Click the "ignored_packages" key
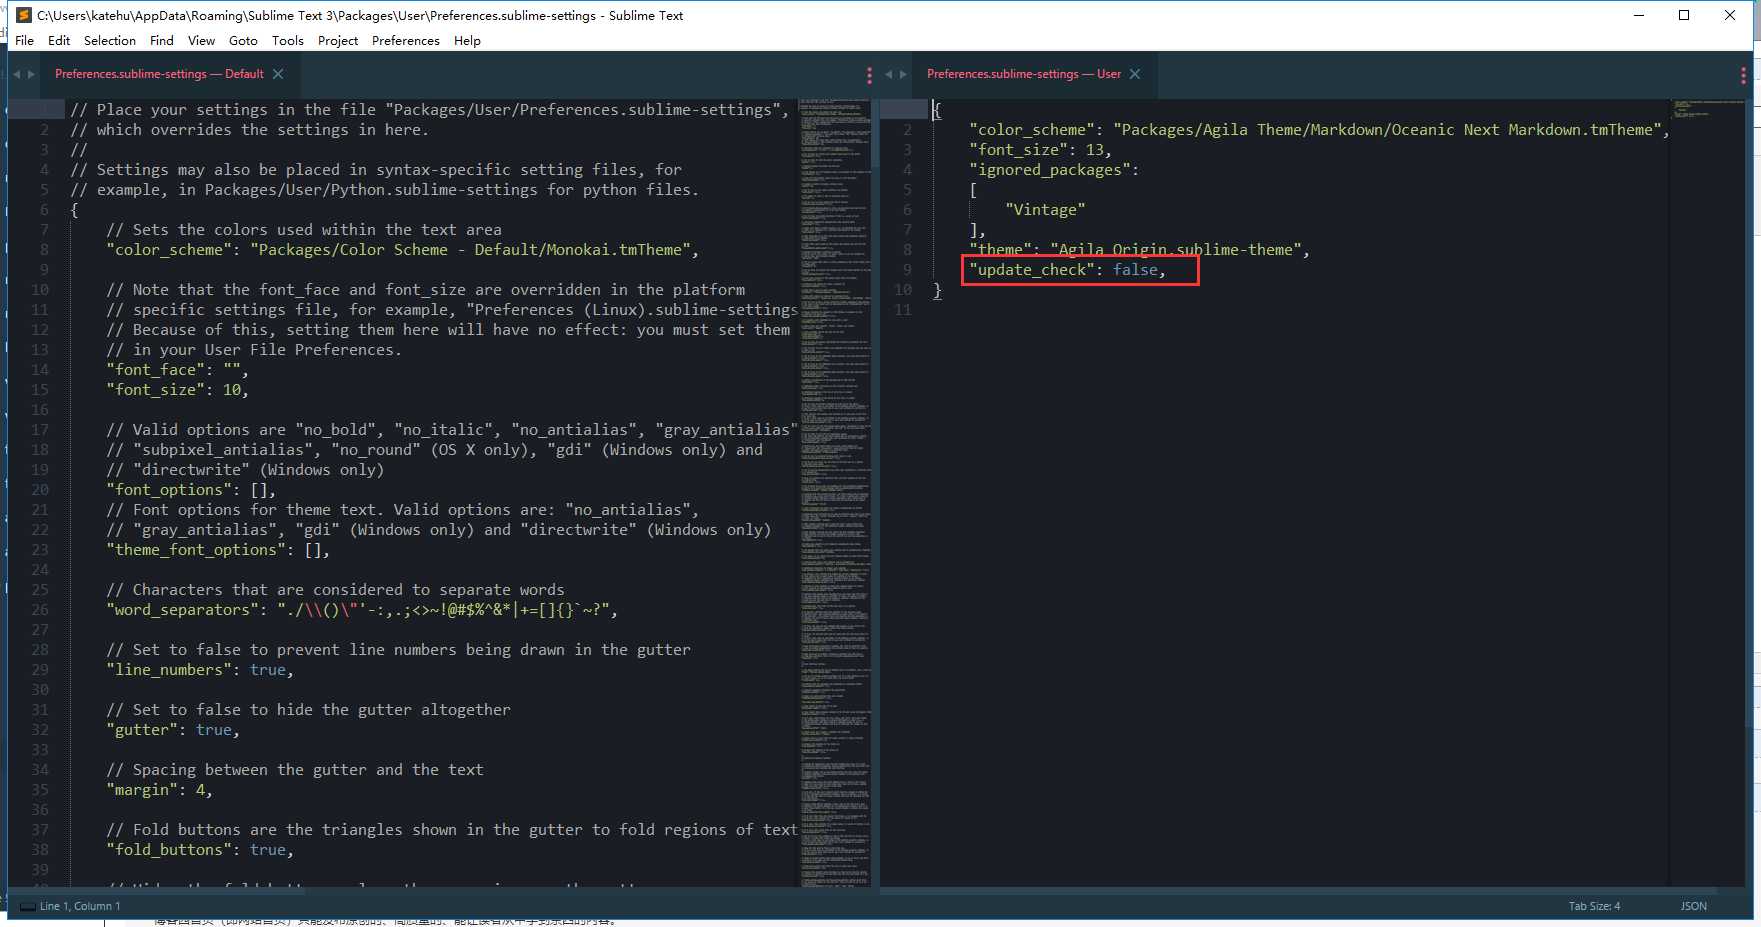1761x927 pixels. [x=1050, y=170]
